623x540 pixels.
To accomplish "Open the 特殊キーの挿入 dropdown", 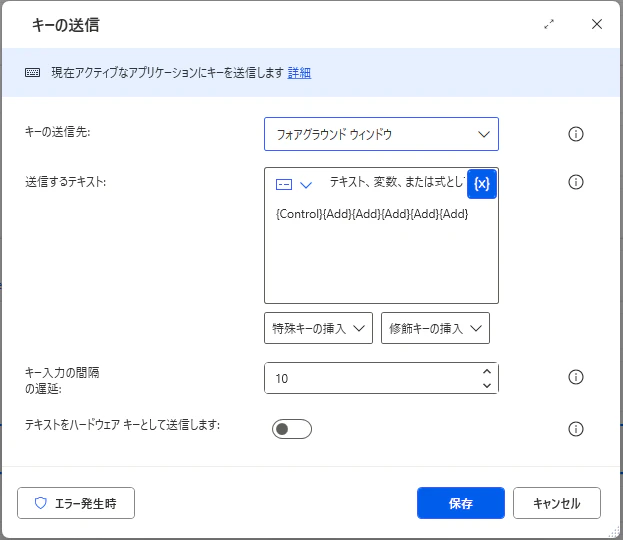I will coord(318,328).
